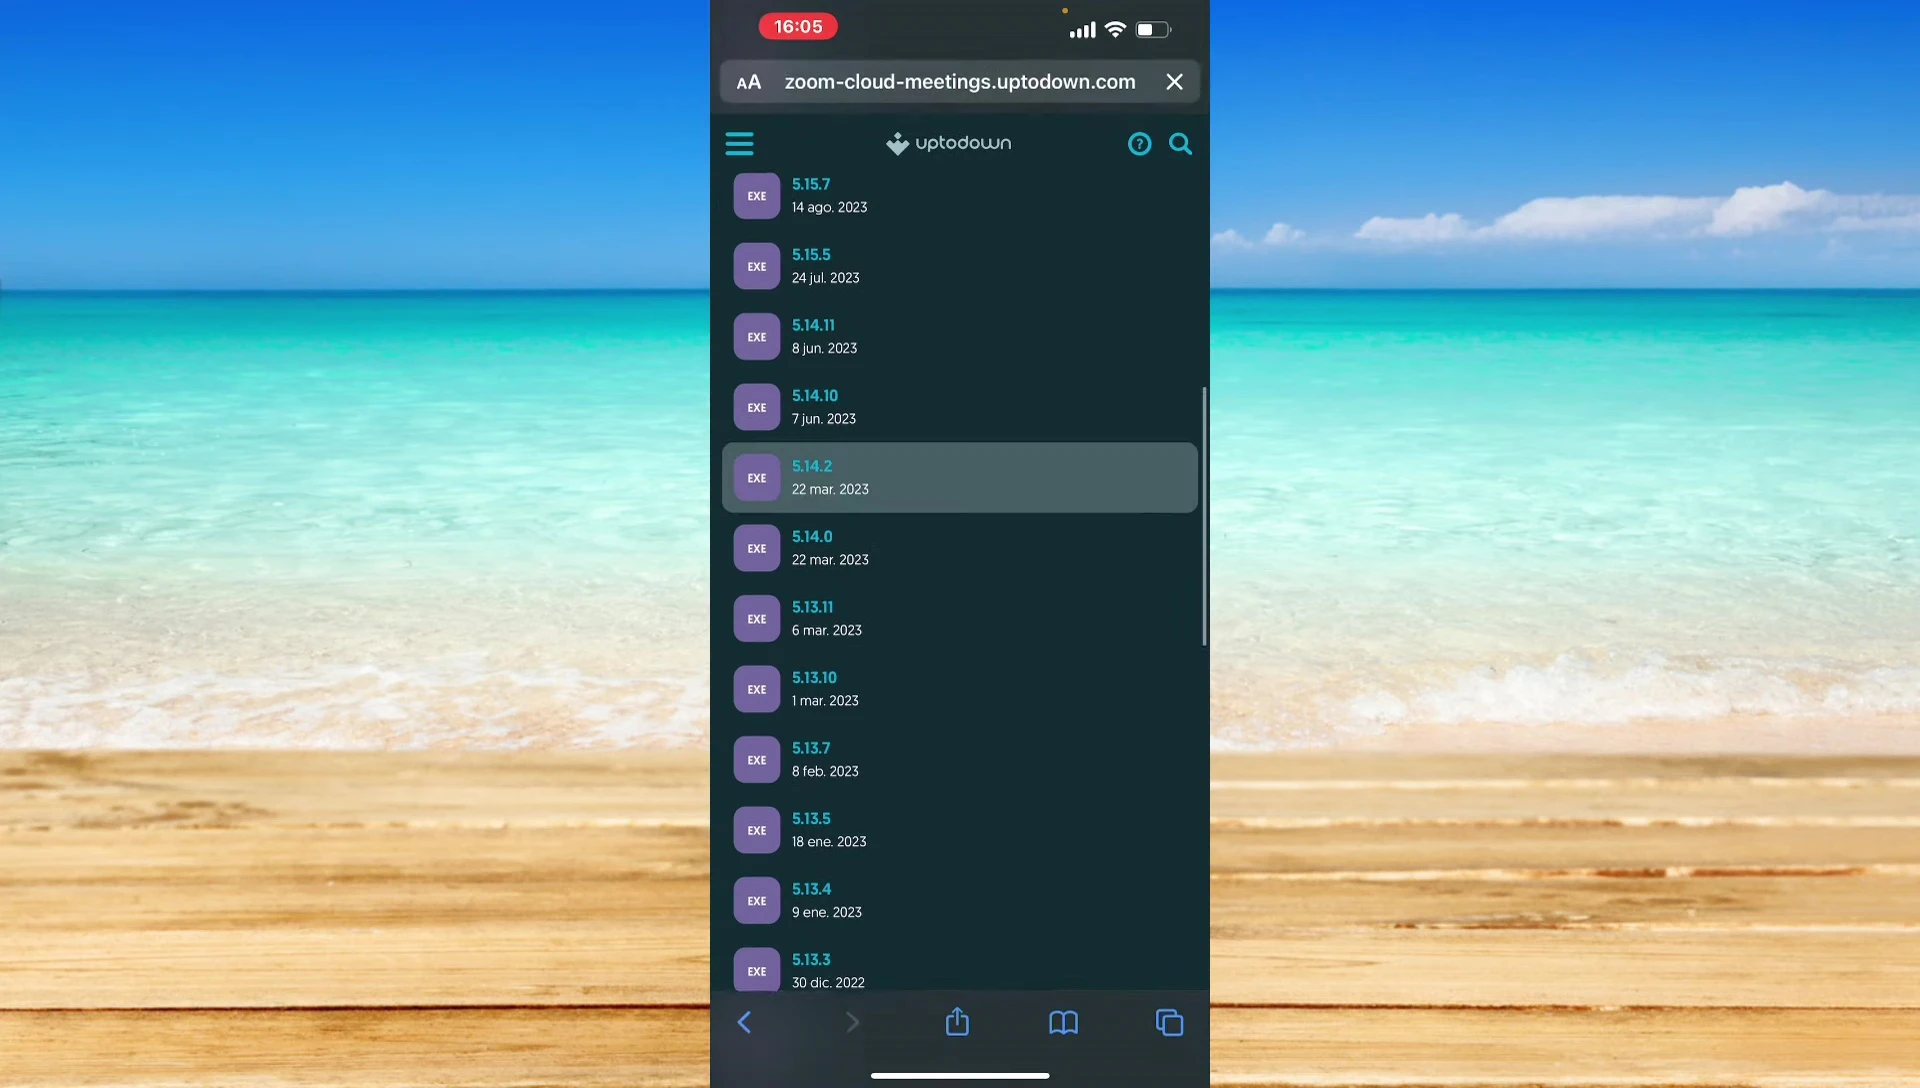1920x1088 pixels.
Task: Tap the EXE icon for version 5.13.5
Action: (x=757, y=830)
